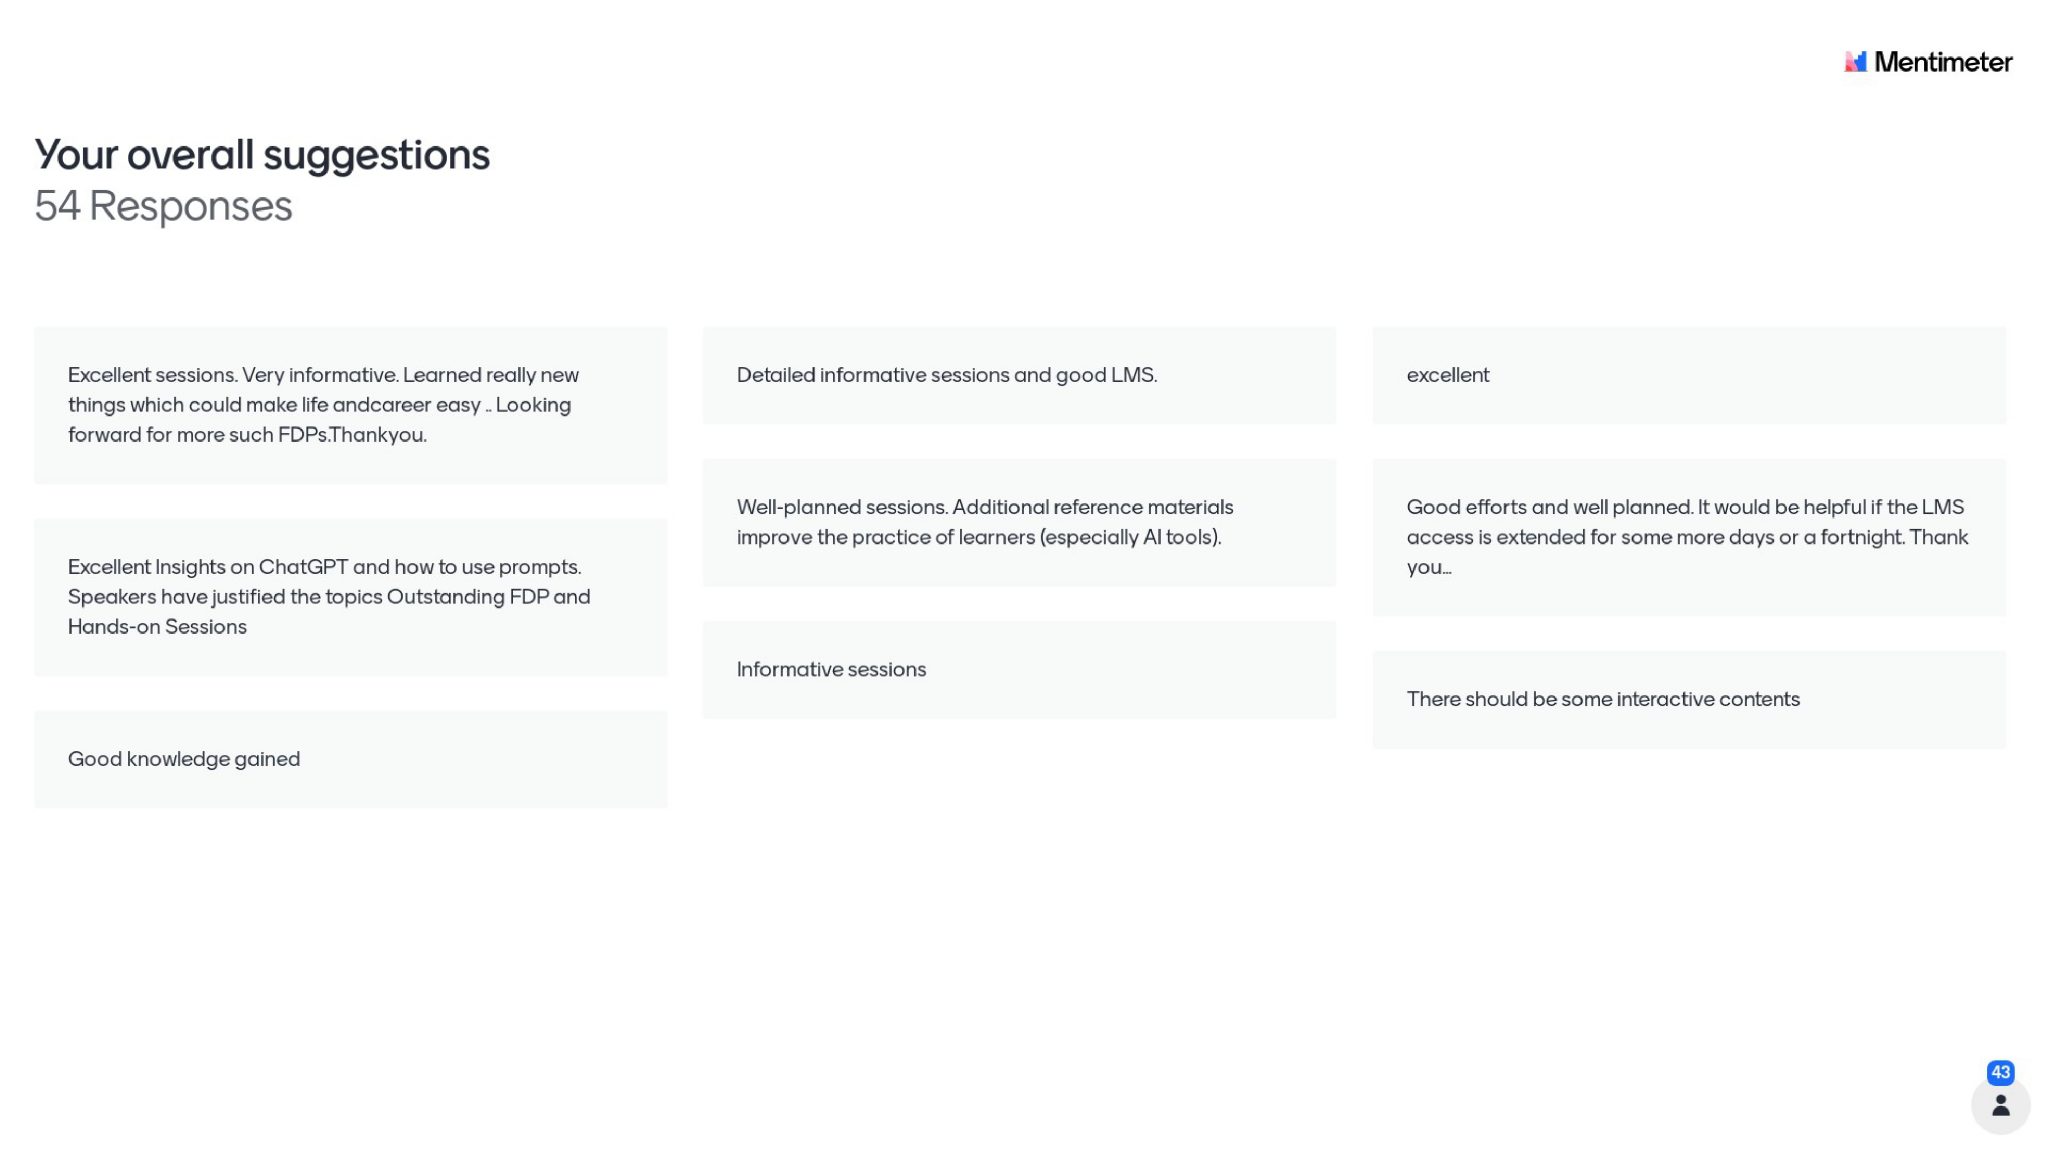
Task: Click the 'Informative sessions' response card
Action: [x=1018, y=669]
